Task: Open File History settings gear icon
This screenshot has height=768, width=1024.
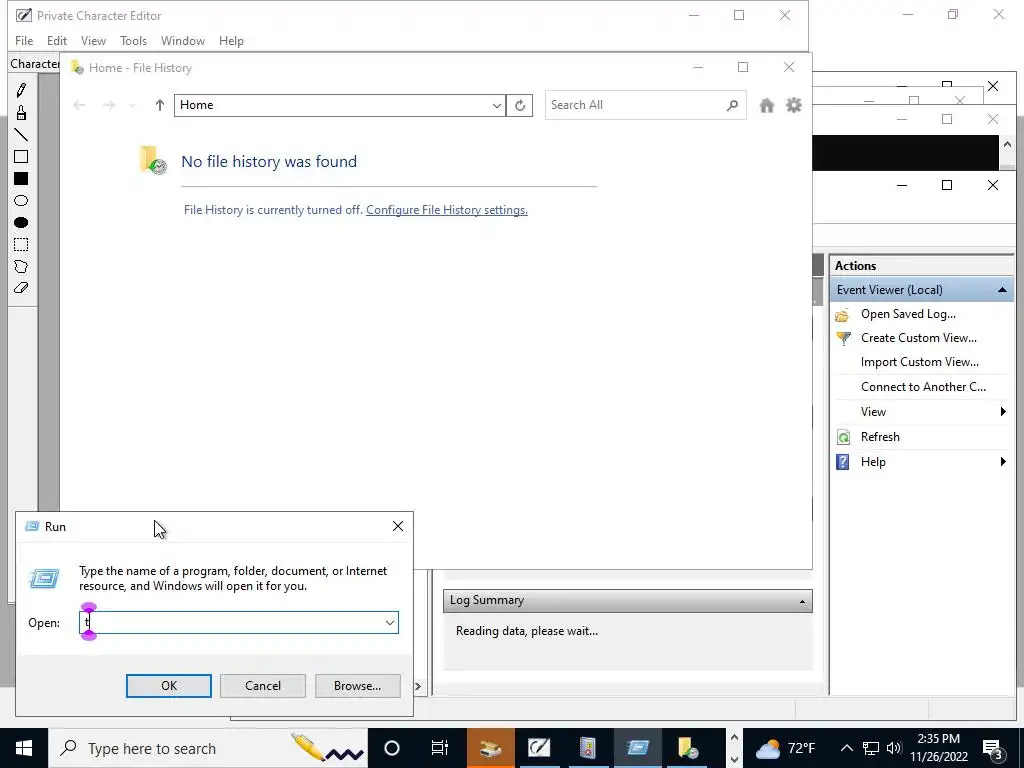Action: click(793, 105)
